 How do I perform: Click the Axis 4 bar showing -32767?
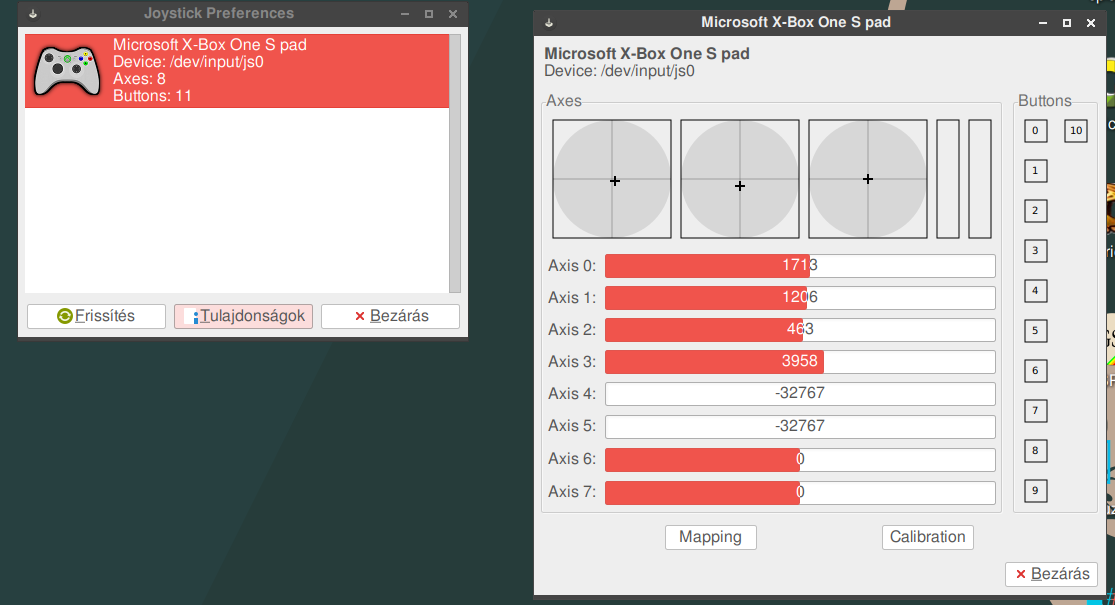pos(800,394)
